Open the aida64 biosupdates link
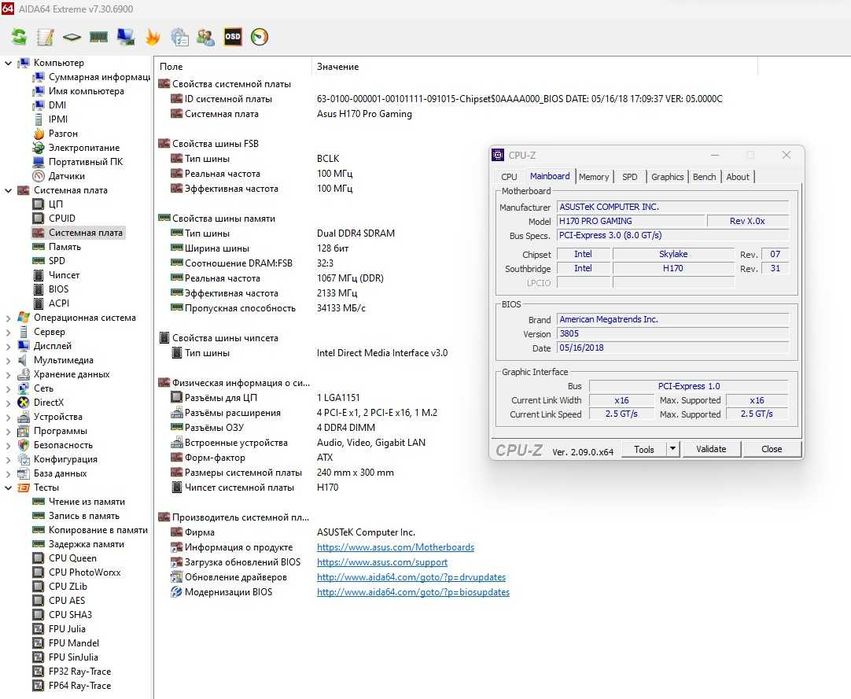The width and height of the screenshot is (851, 699). [x=413, y=592]
